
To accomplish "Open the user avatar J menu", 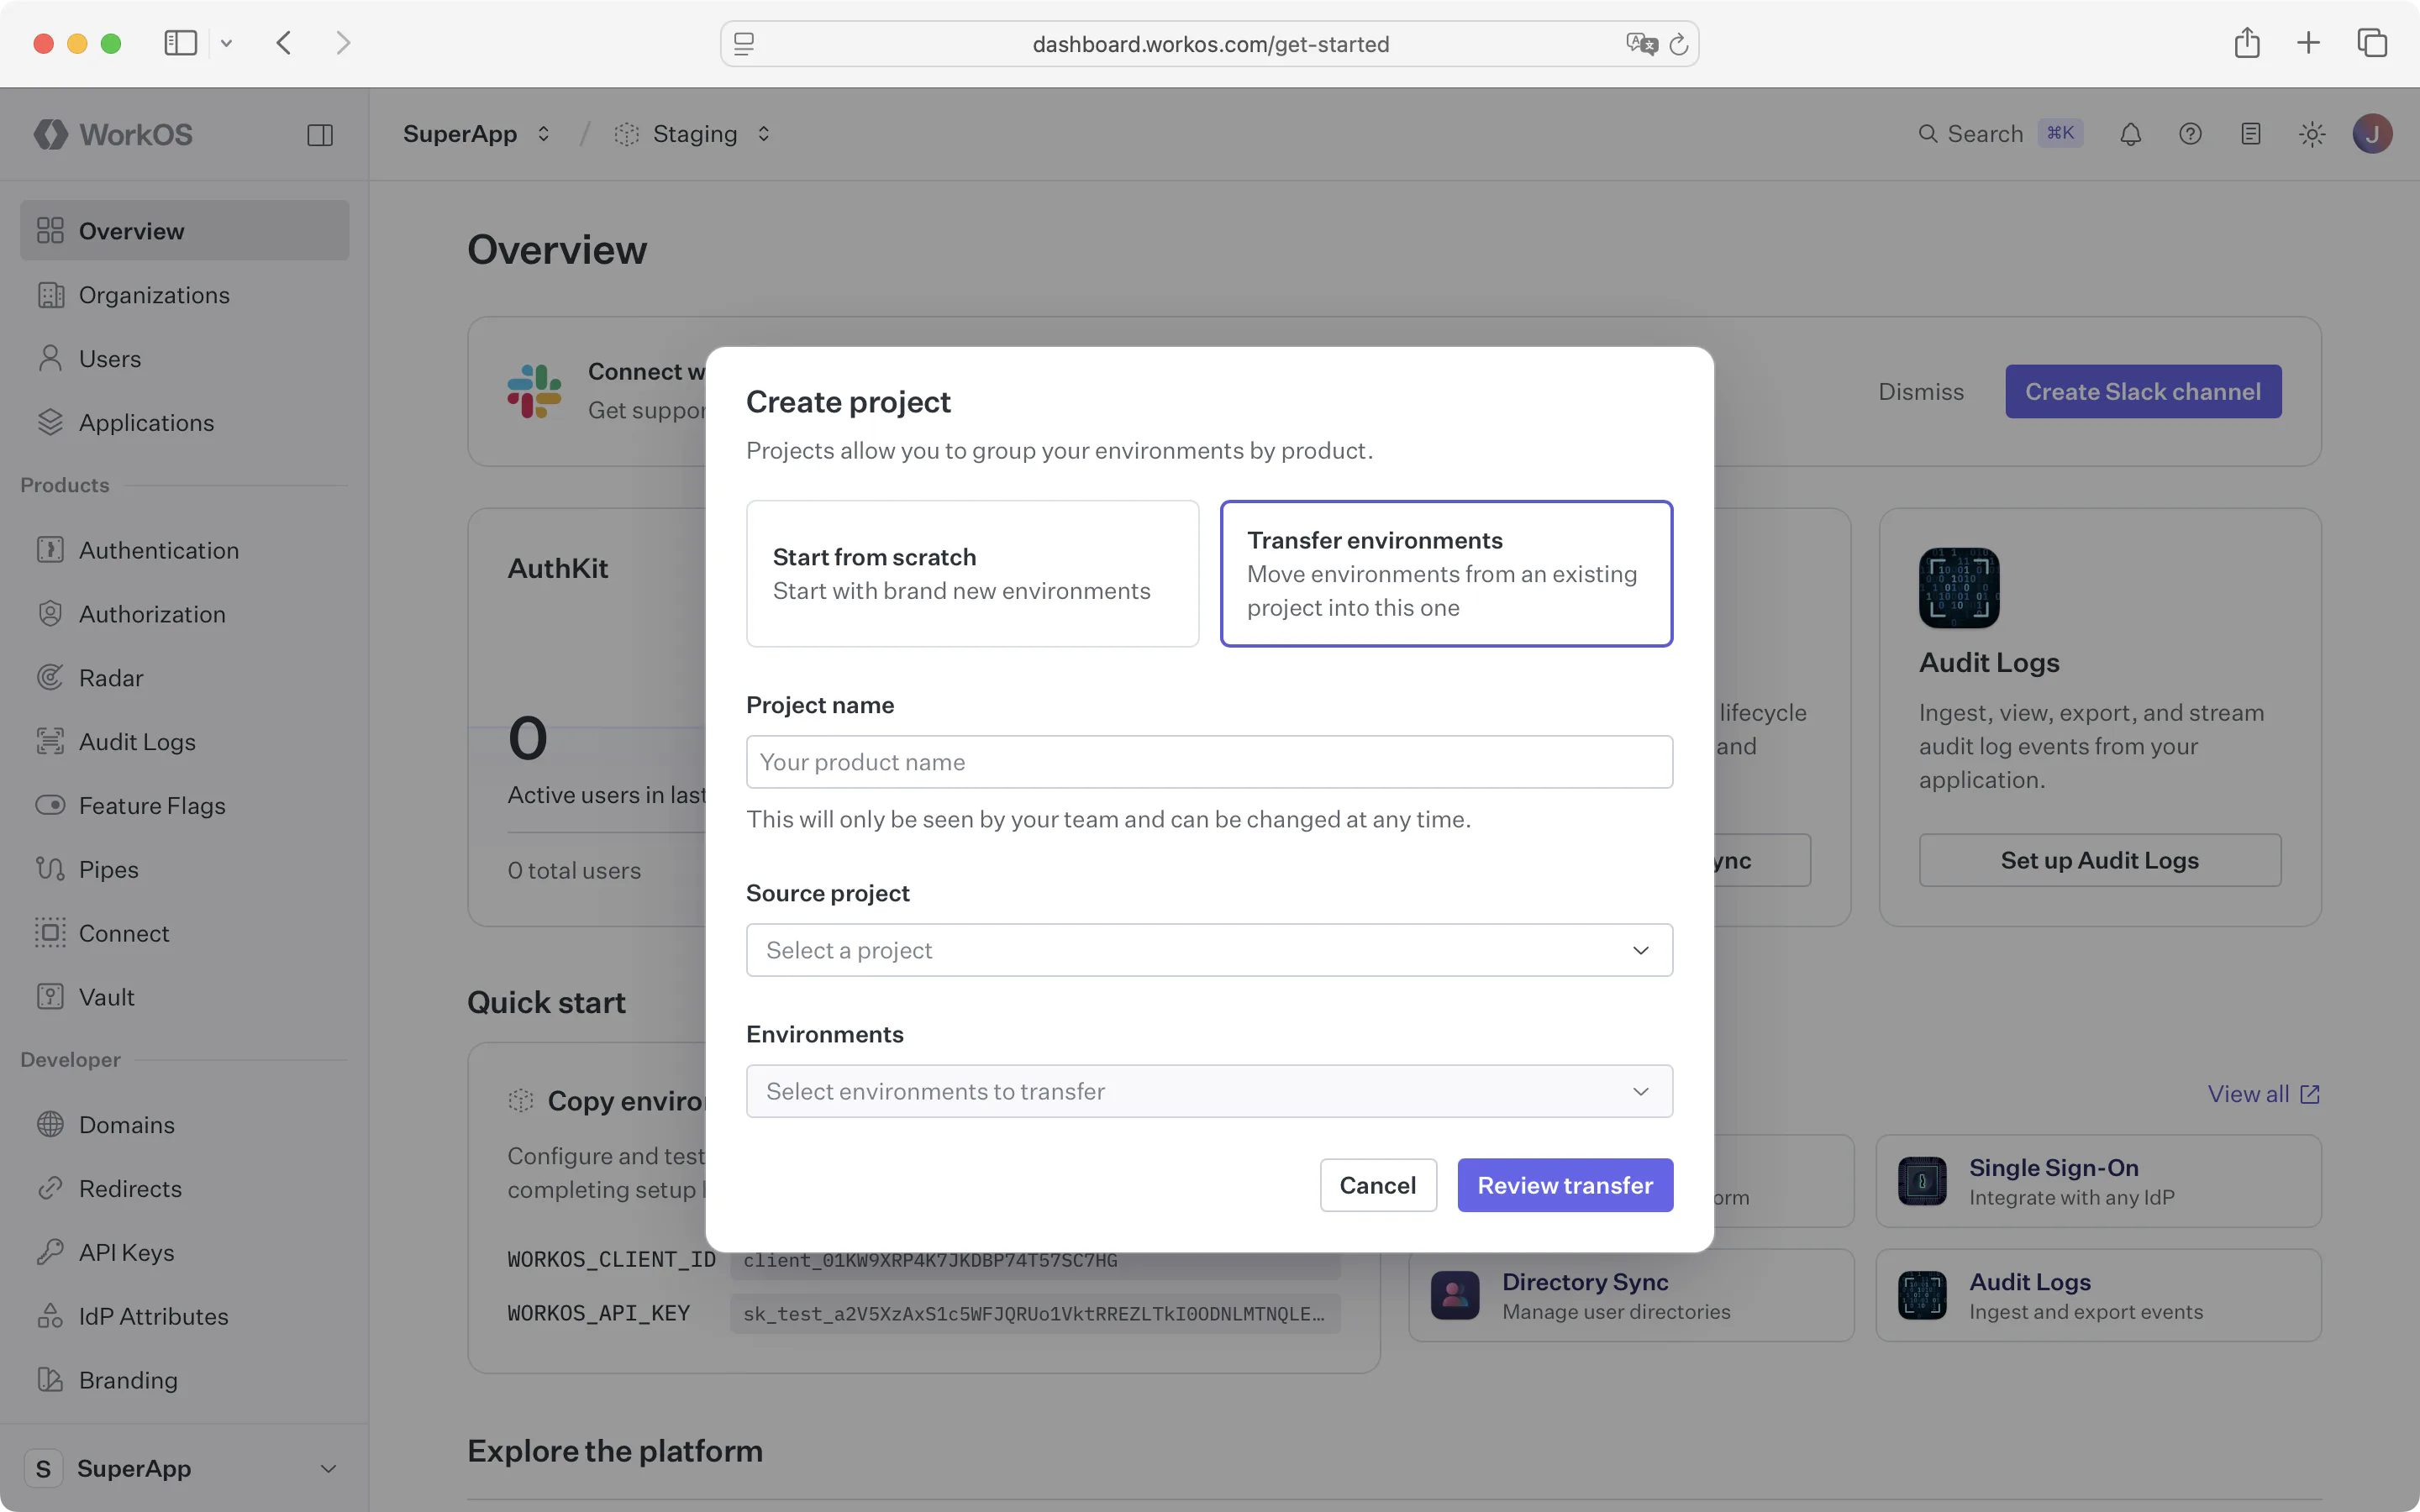I will [x=2372, y=134].
